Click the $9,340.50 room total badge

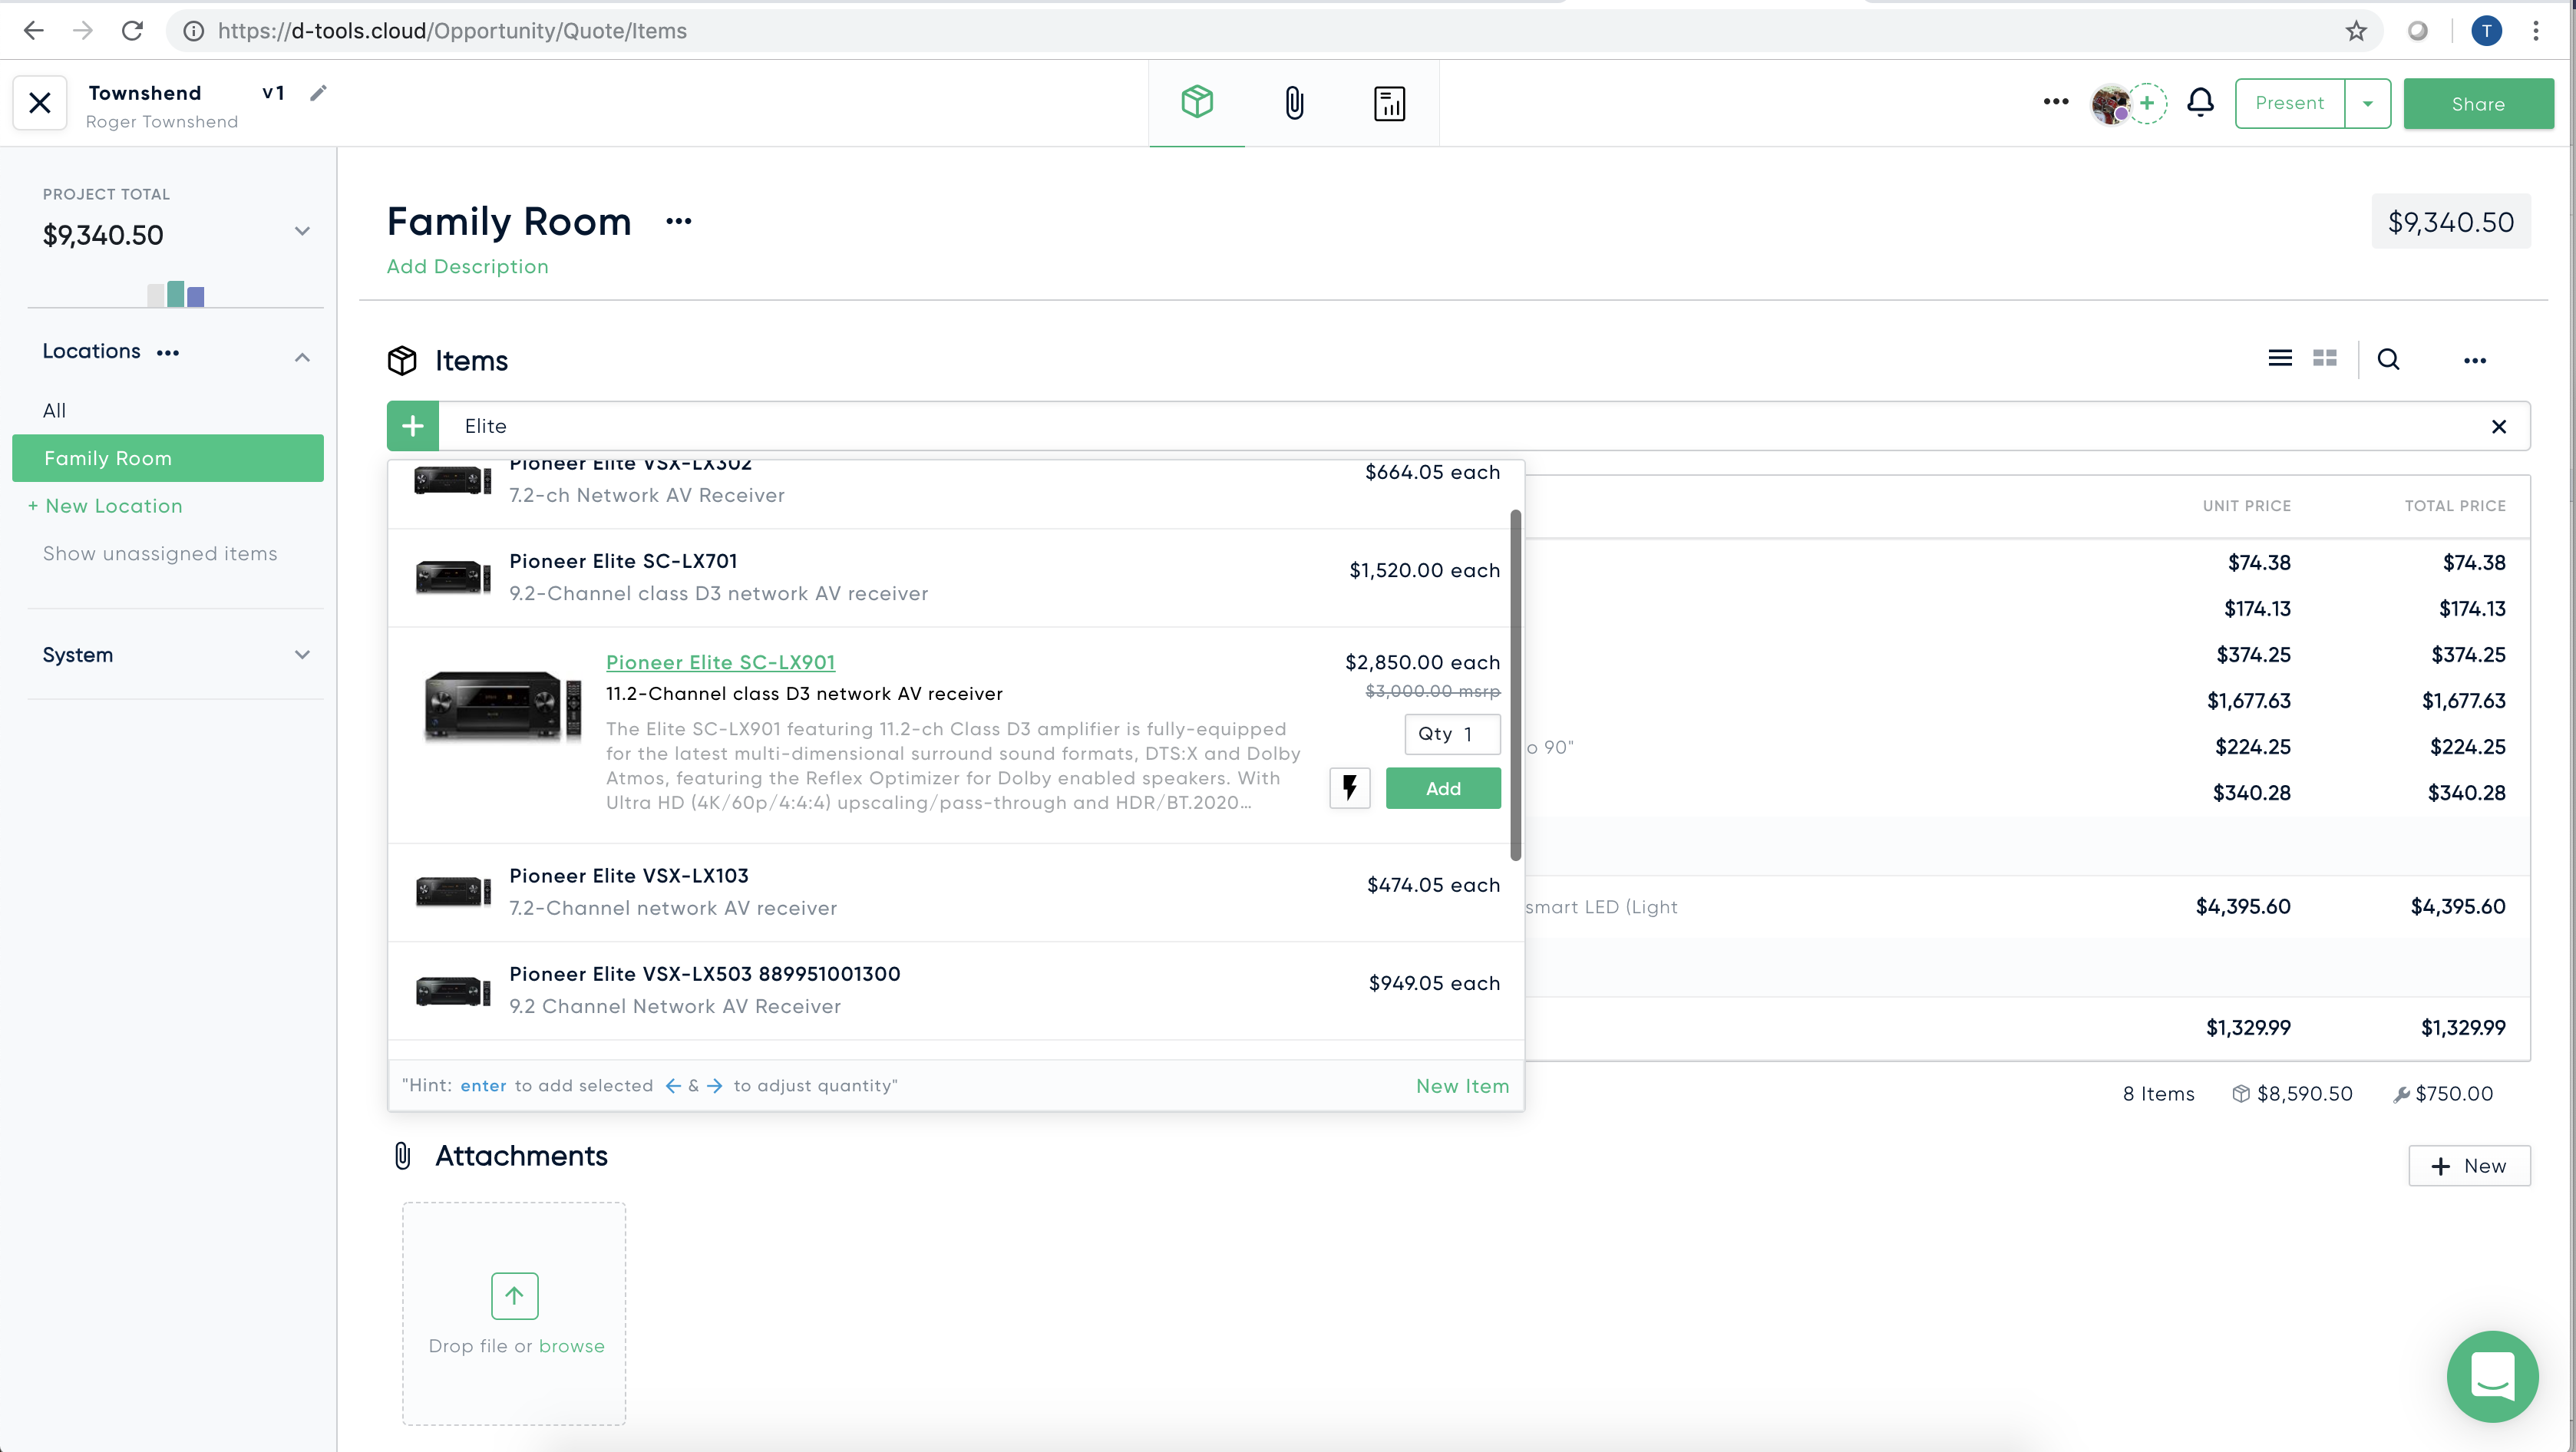tap(2451, 222)
